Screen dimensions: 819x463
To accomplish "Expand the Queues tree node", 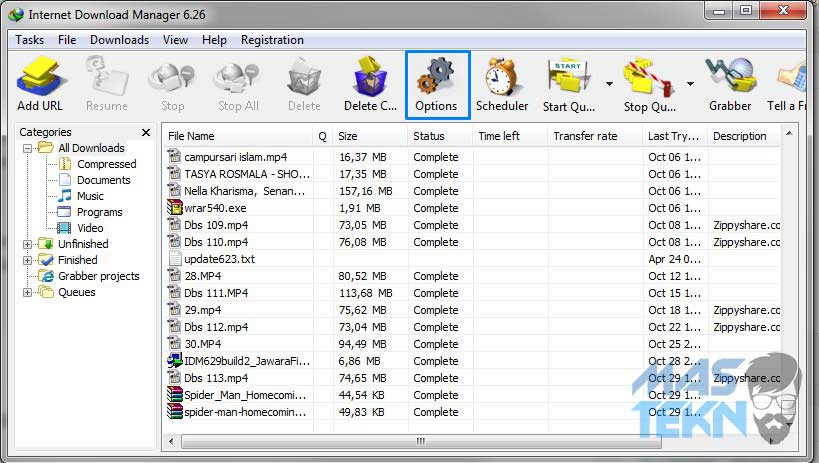I will pos(28,292).
